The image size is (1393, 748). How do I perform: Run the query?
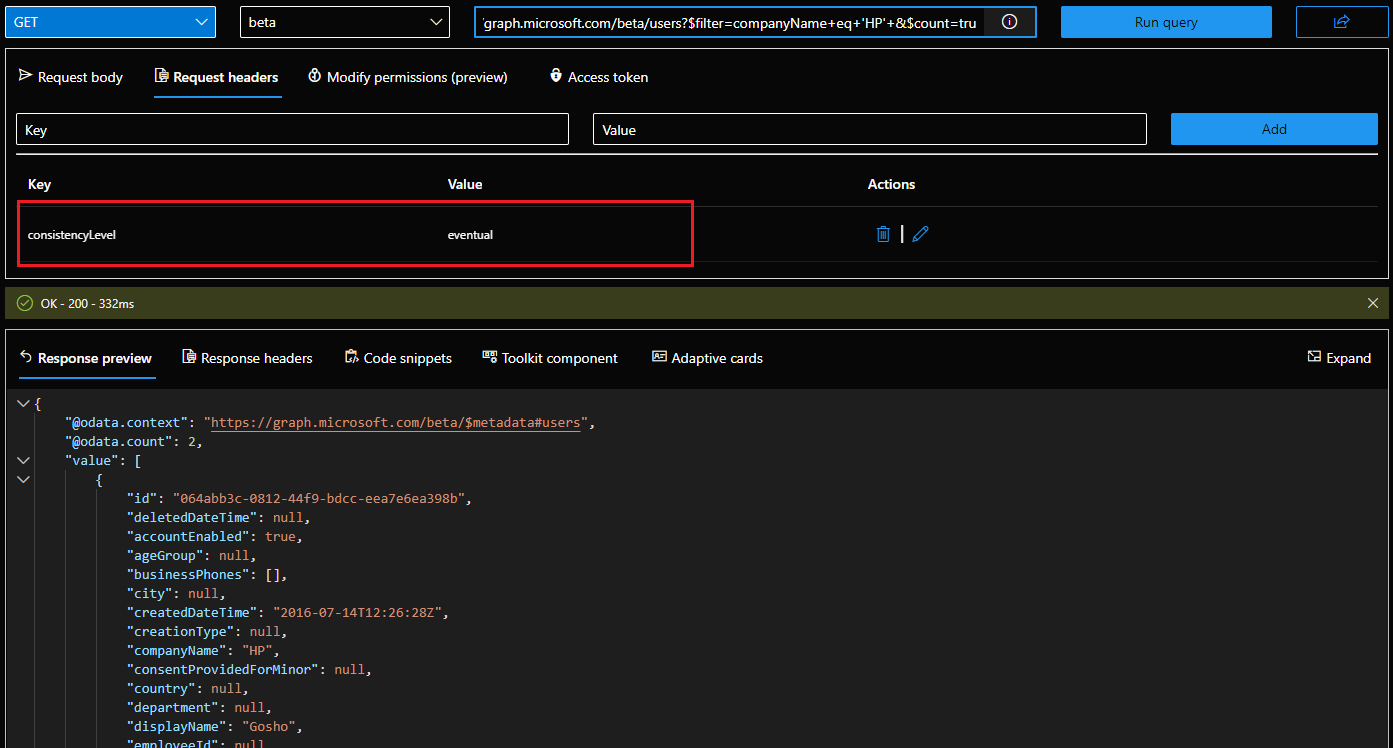pyautogui.click(x=1166, y=22)
